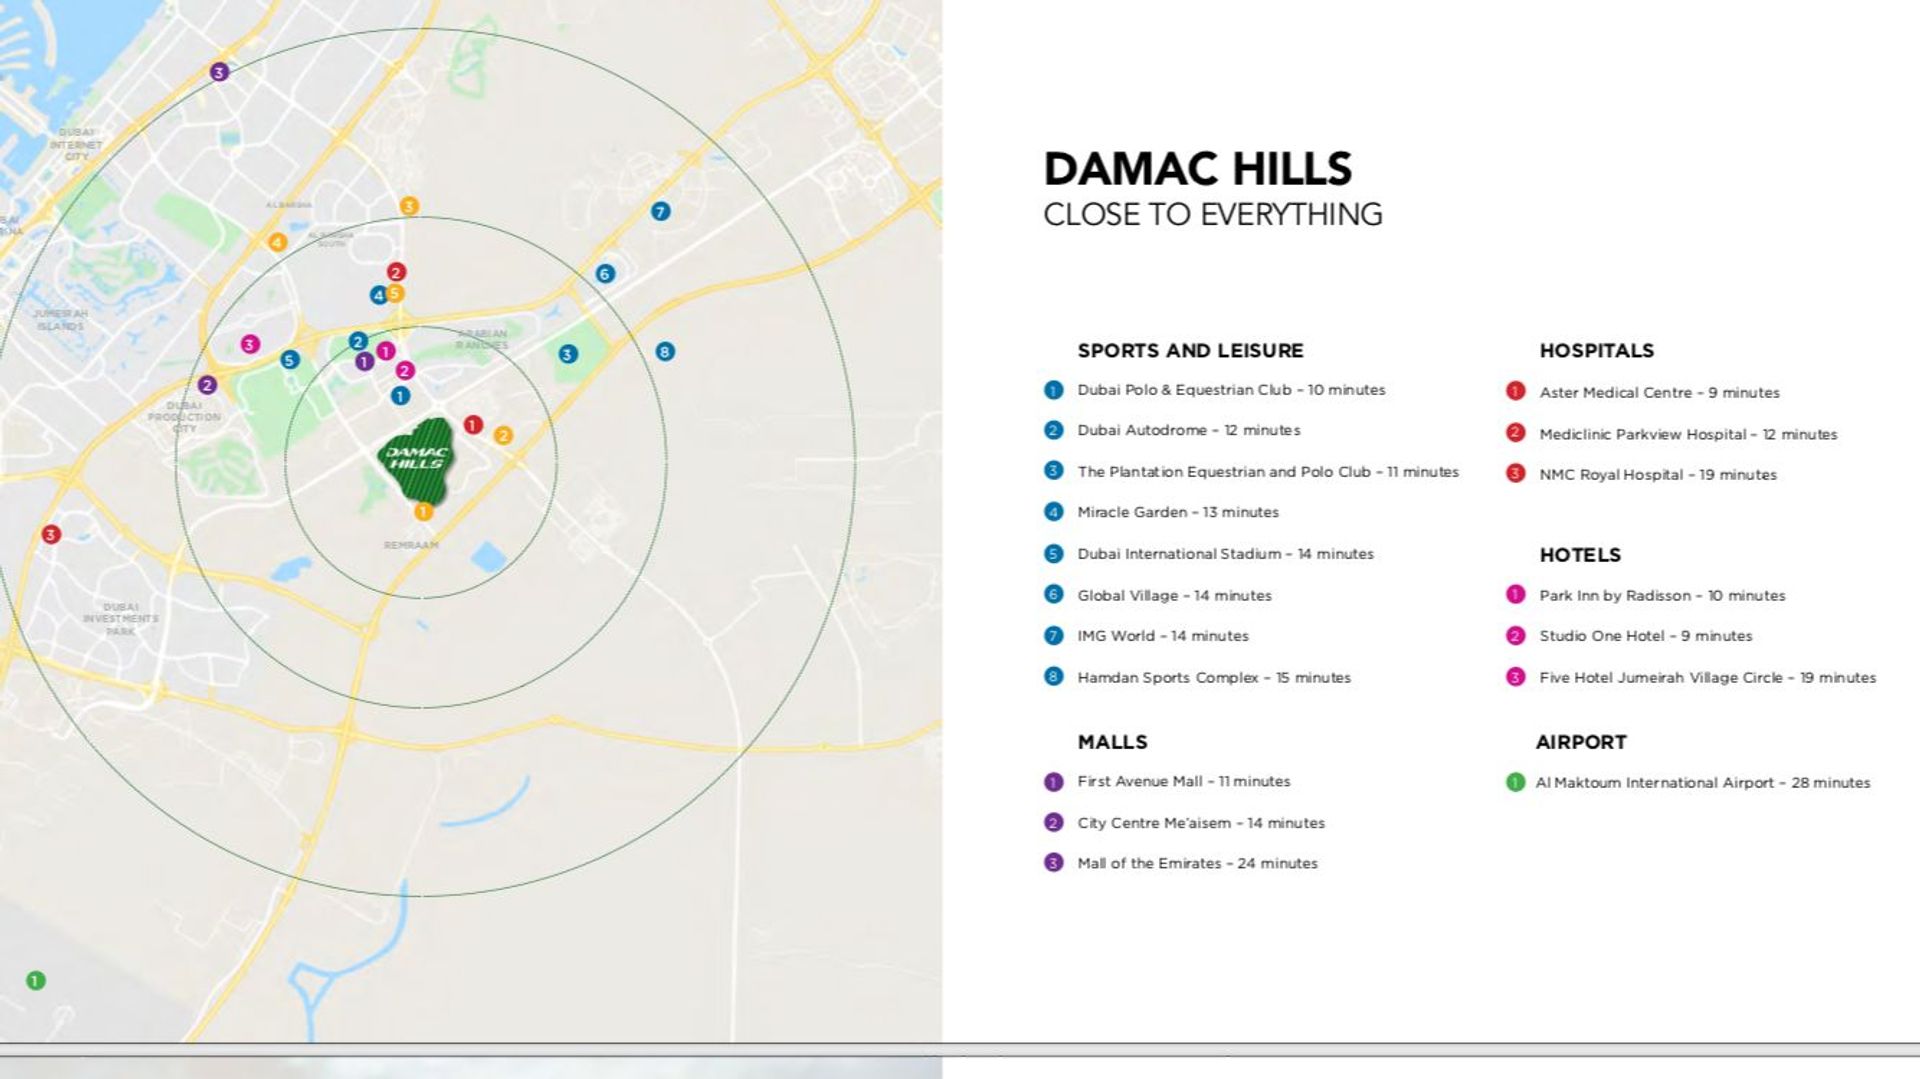The width and height of the screenshot is (1920, 1079).
Task: Click 'DUBAI INVESTMENTS PARK' map label
Action: pos(121,619)
